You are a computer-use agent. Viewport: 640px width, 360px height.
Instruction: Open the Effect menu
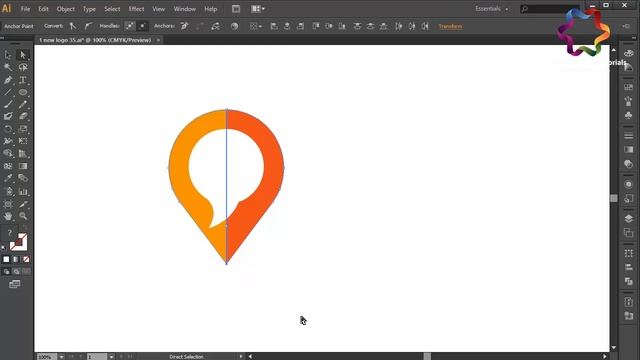(136, 9)
